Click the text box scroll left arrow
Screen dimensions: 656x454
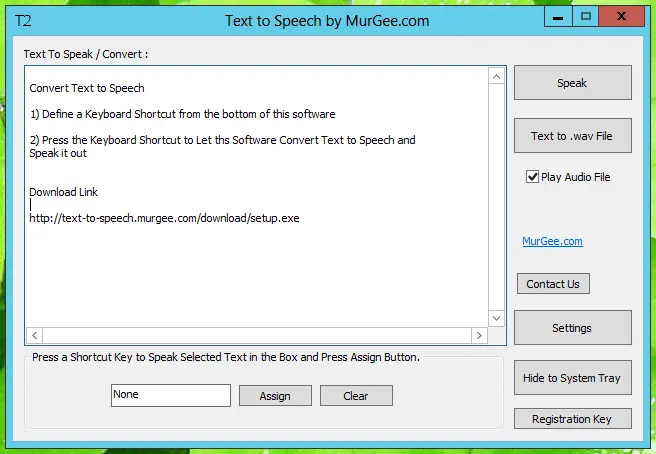click(x=34, y=336)
